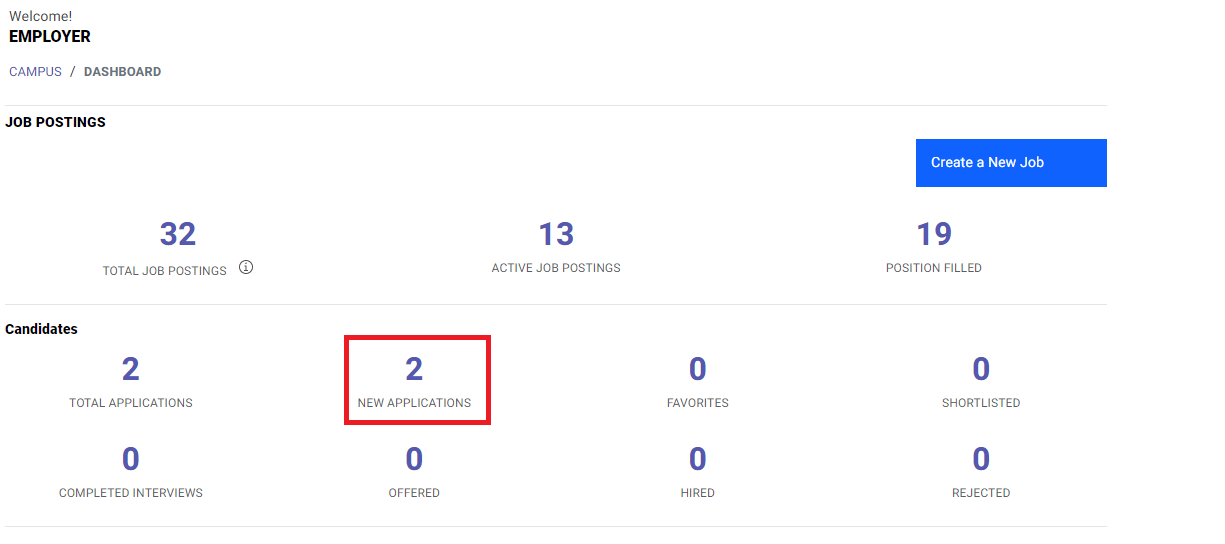Click the FAVORITES label
1225x544 pixels.
[x=698, y=403]
